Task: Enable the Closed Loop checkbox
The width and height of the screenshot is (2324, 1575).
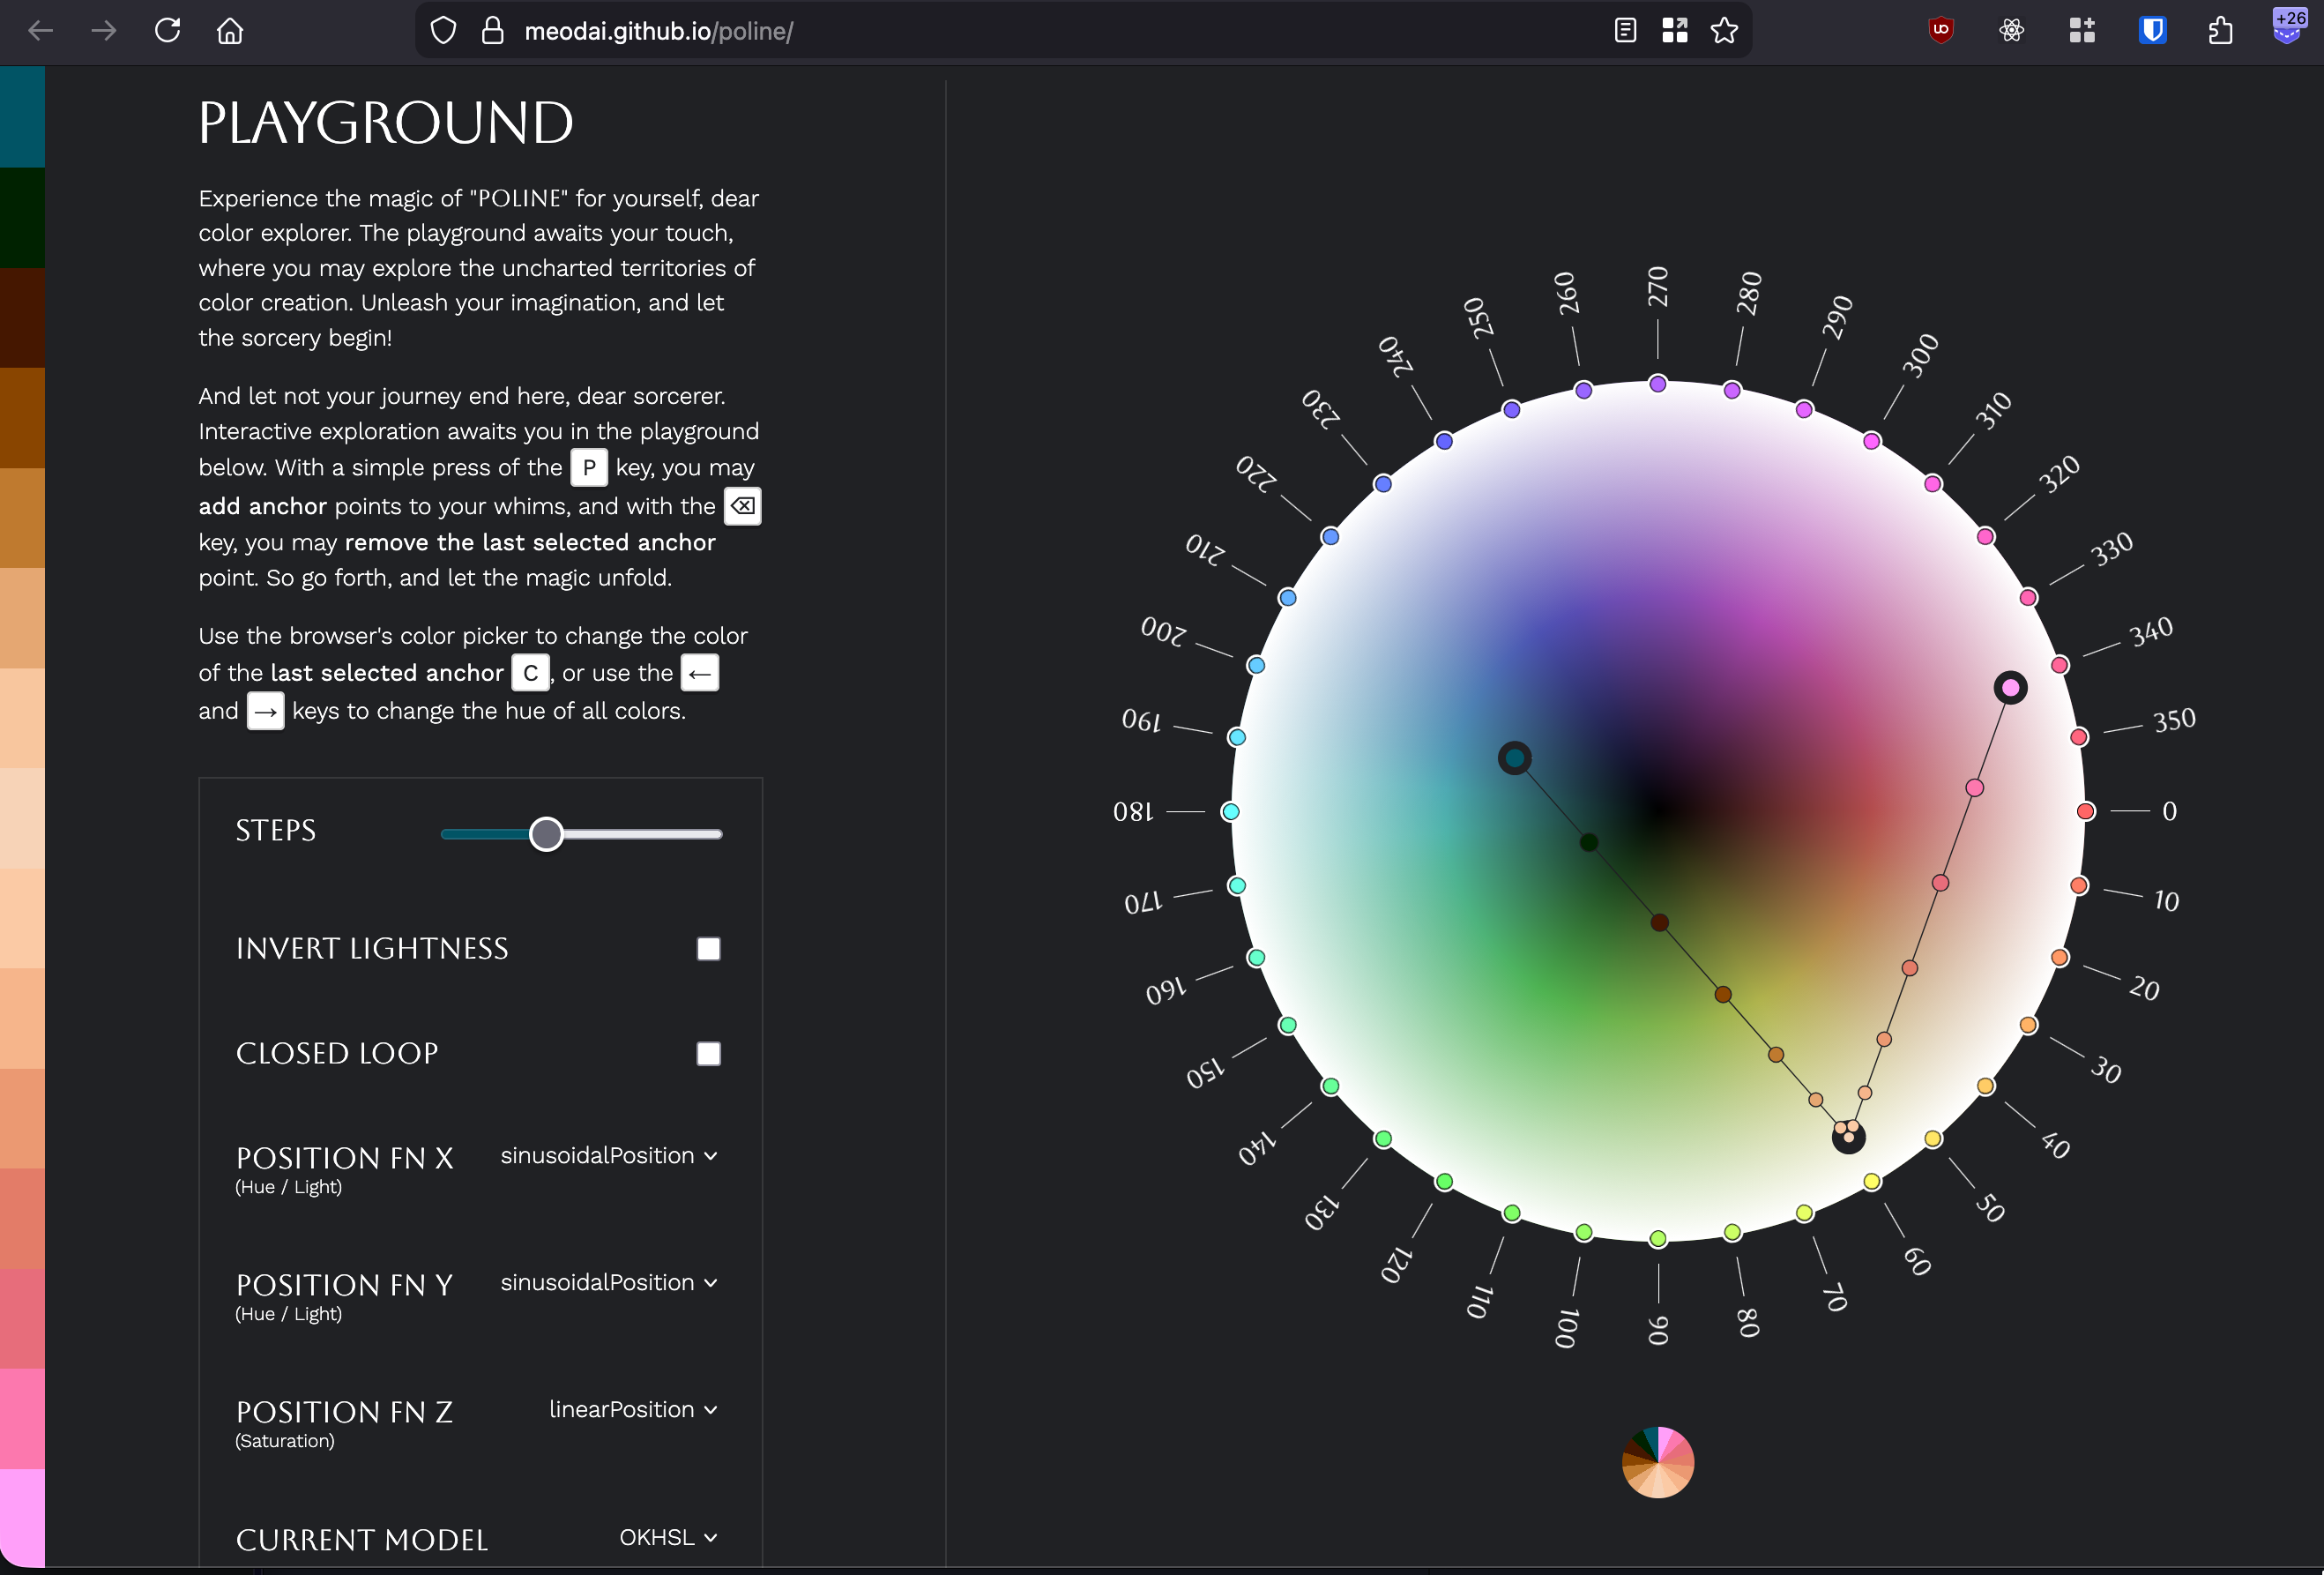Action: pyautogui.click(x=708, y=1053)
